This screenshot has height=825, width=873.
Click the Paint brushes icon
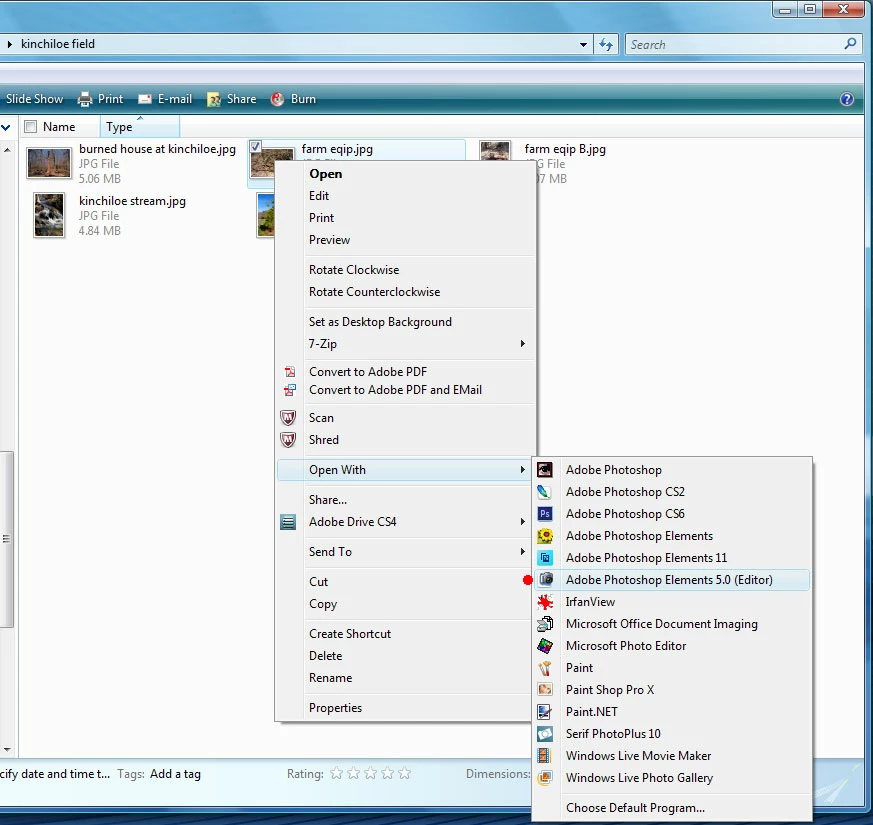pyautogui.click(x=545, y=667)
